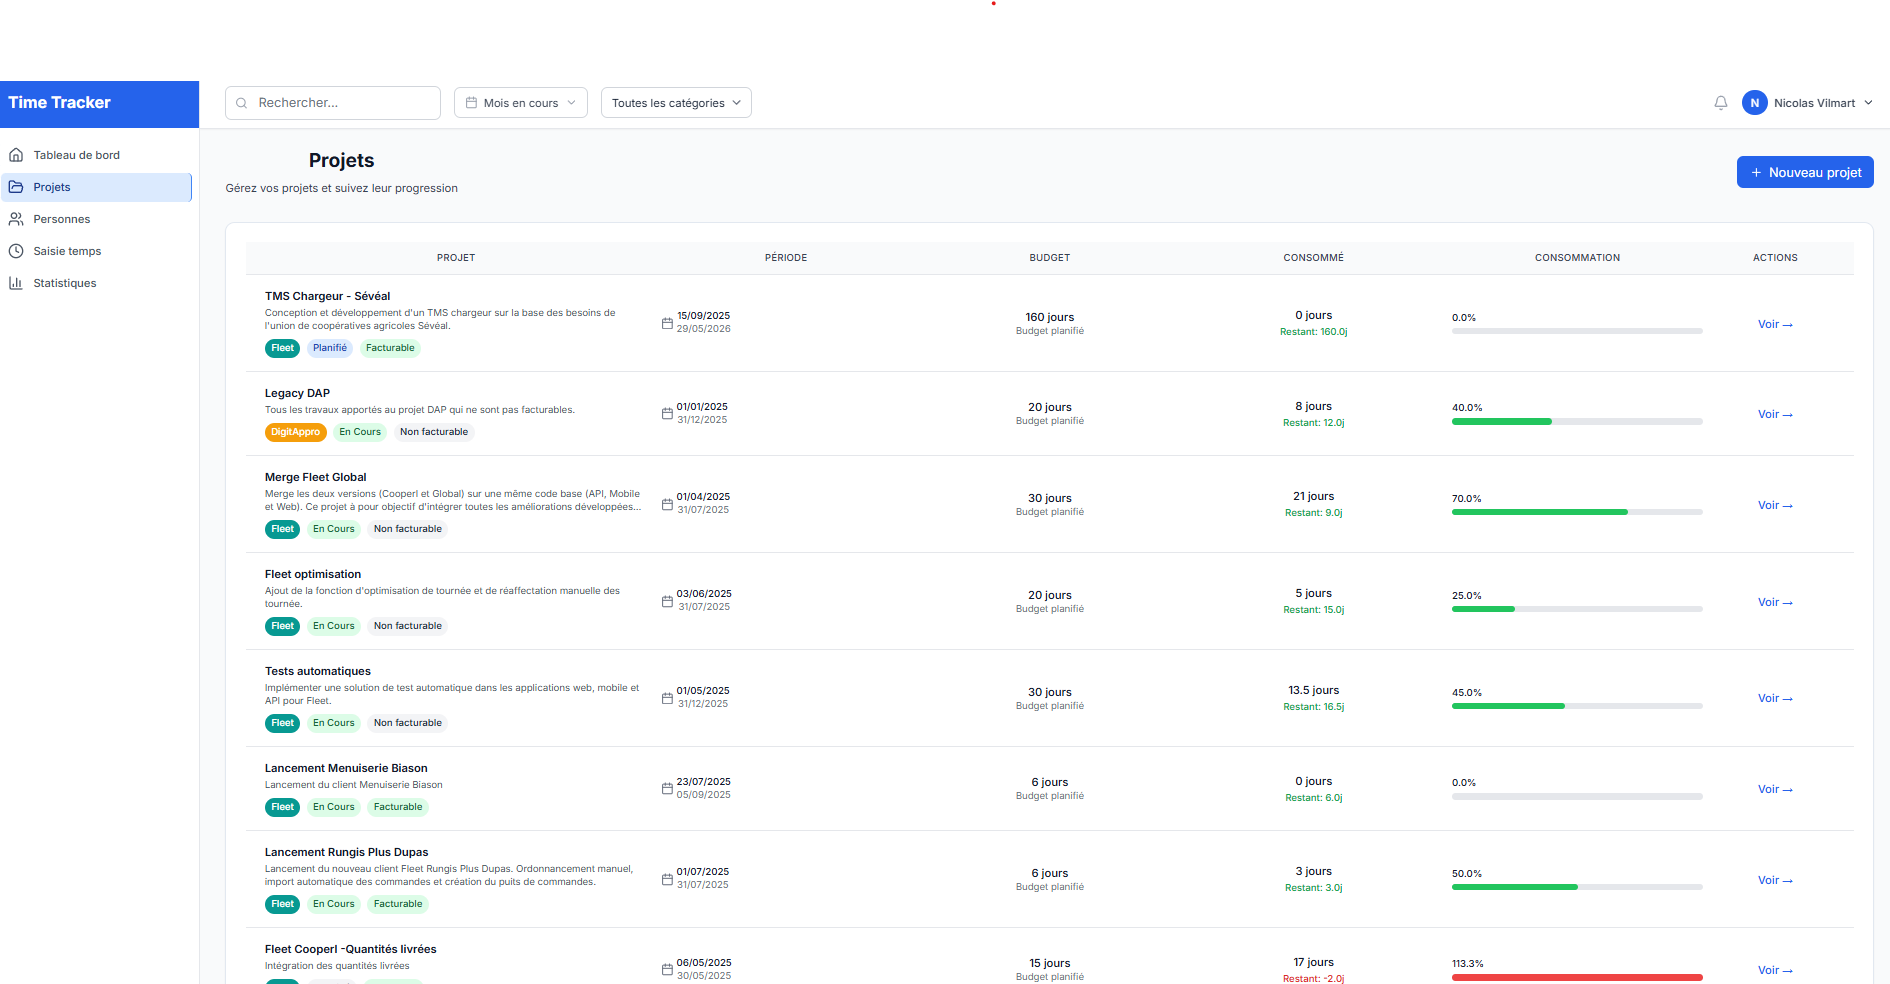
Task: Click the Personnes people icon
Action: pos(17,218)
